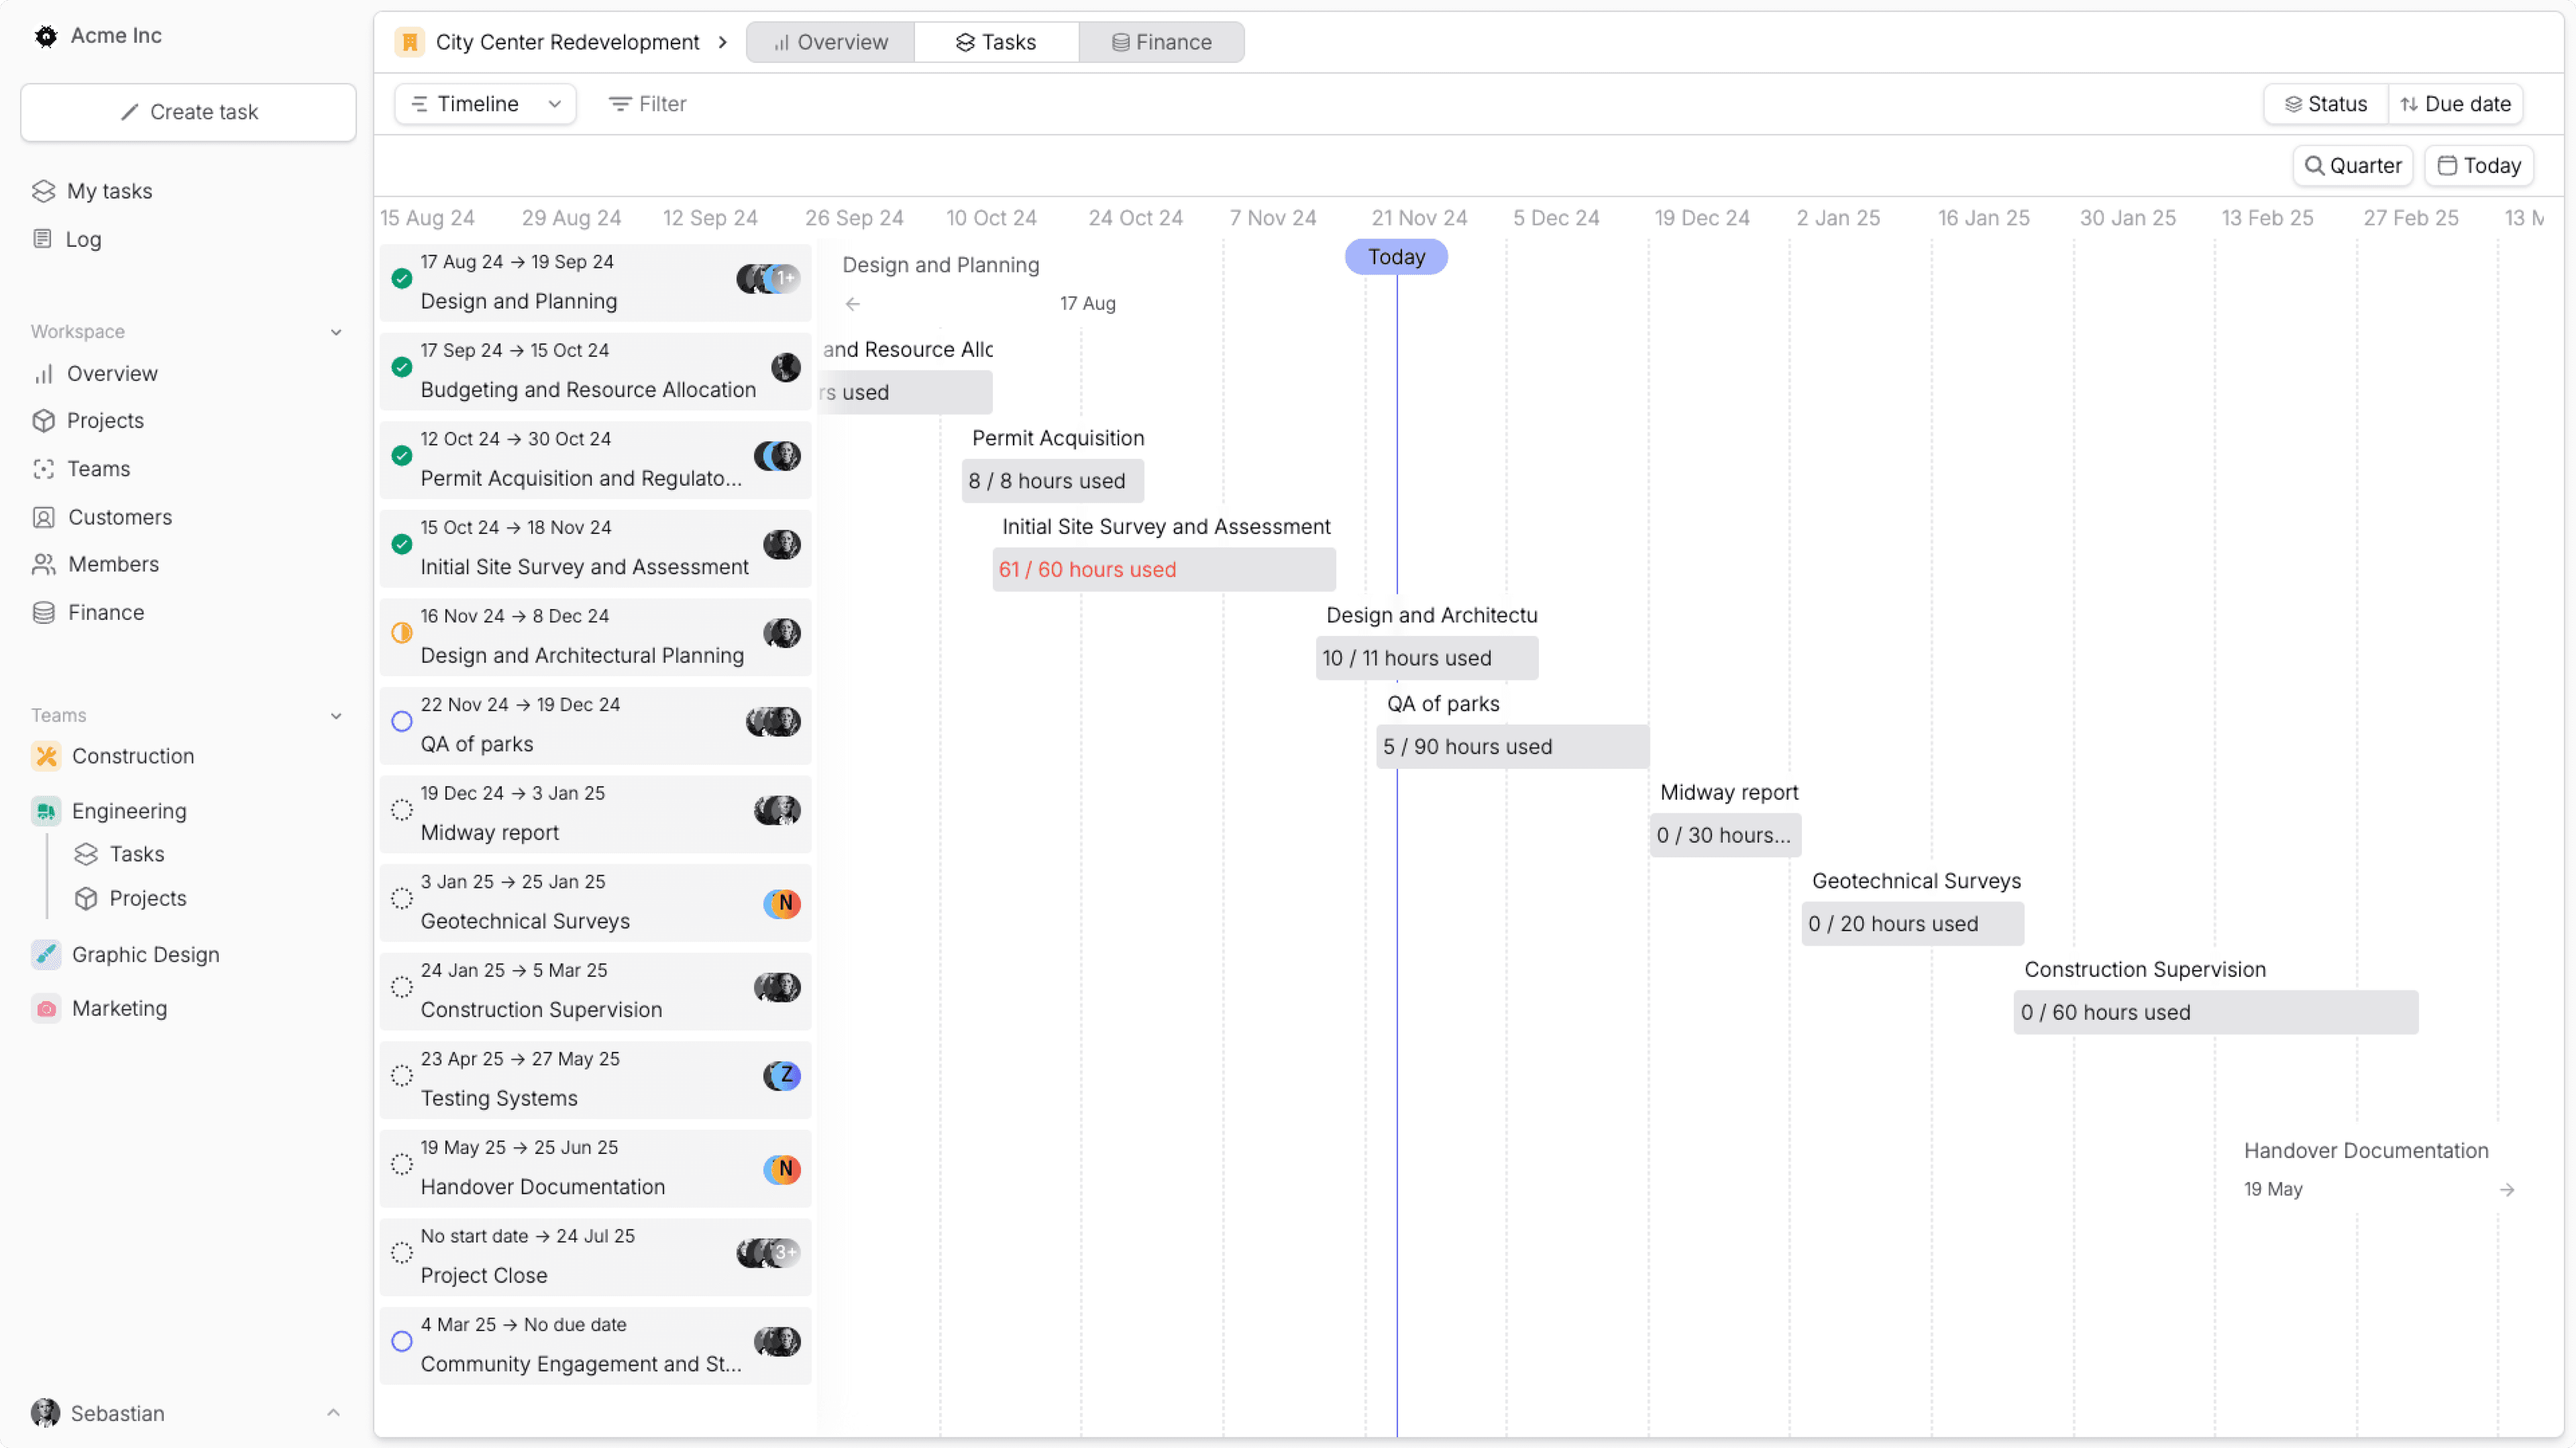
Task: Open the Log page icon
Action: coord(42,239)
